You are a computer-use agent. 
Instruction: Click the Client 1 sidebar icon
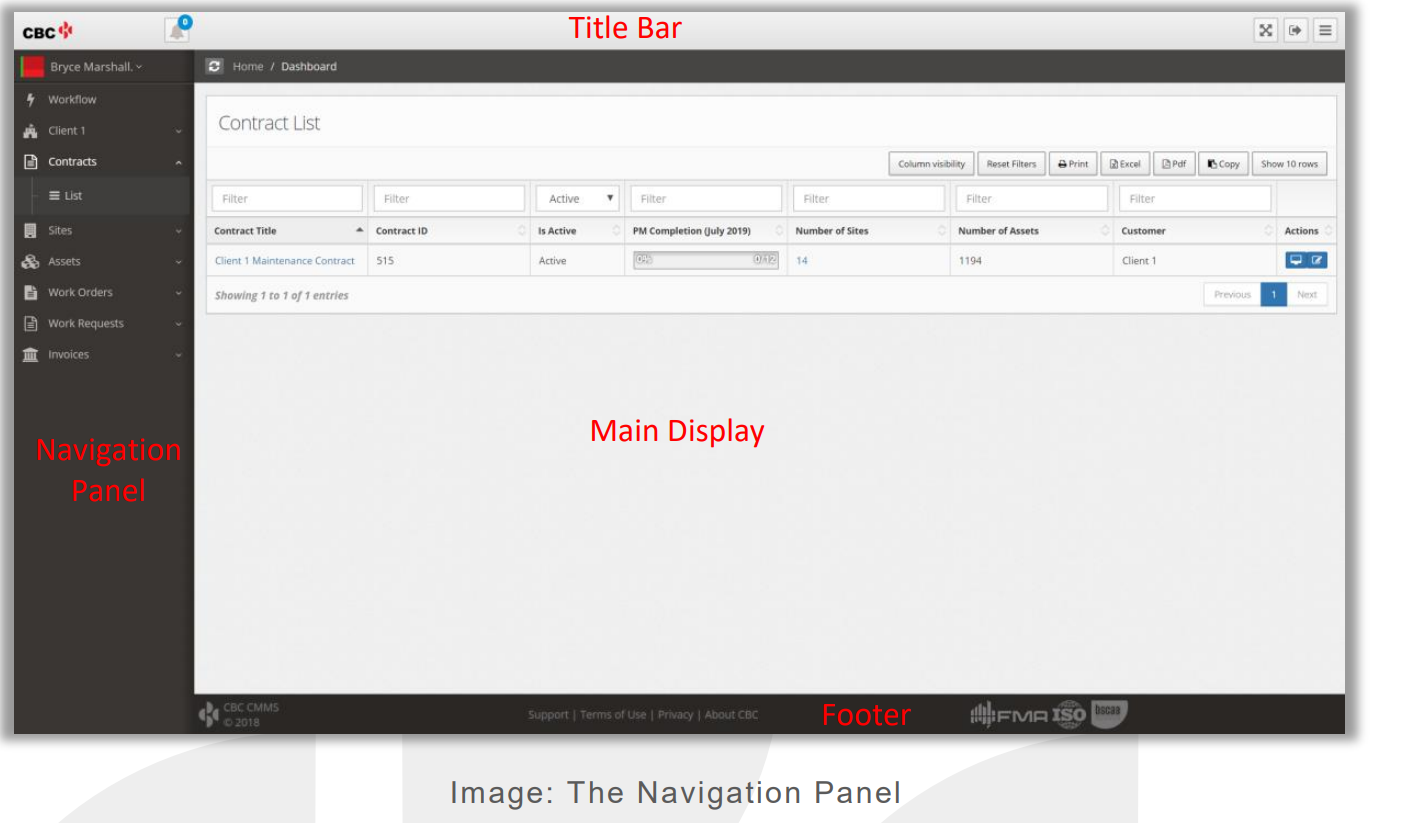tap(30, 130)
